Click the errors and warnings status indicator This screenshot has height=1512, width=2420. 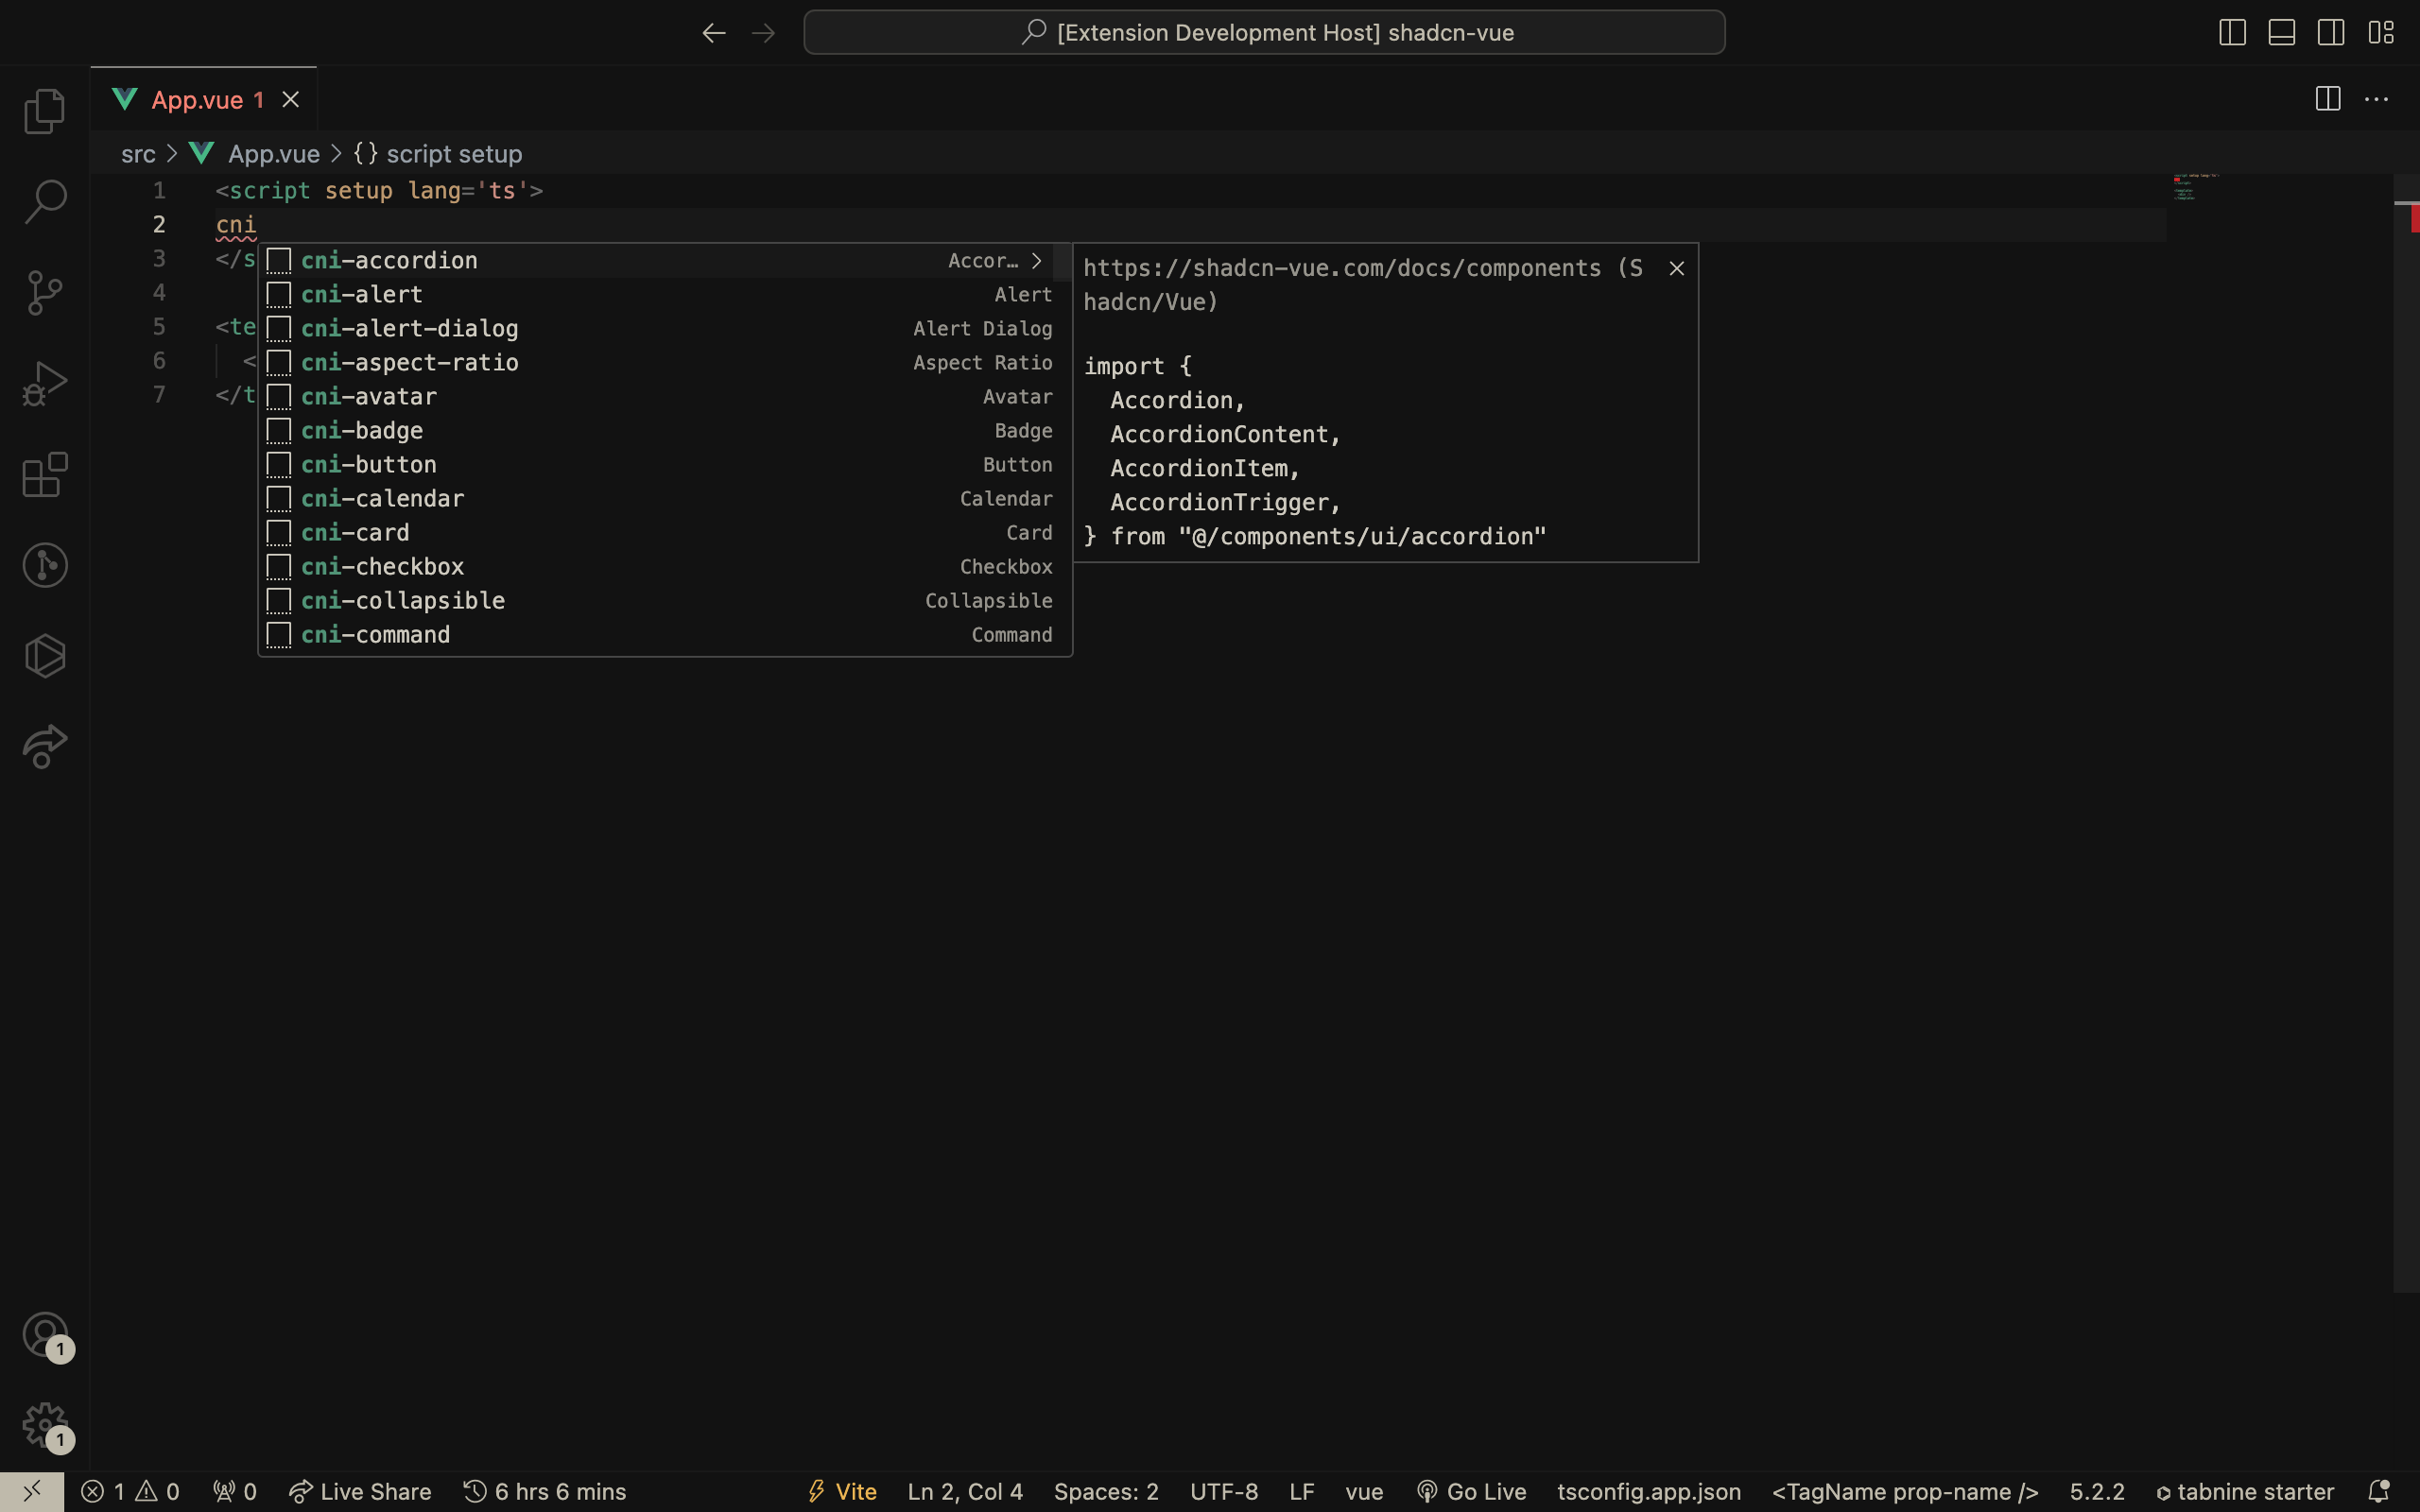130,1492
